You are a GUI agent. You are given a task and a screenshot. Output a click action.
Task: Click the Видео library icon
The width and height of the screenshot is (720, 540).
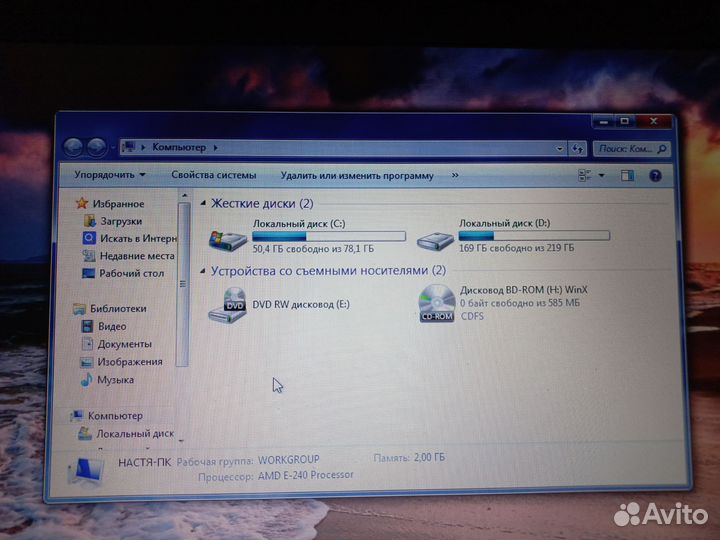click(87, 326)
